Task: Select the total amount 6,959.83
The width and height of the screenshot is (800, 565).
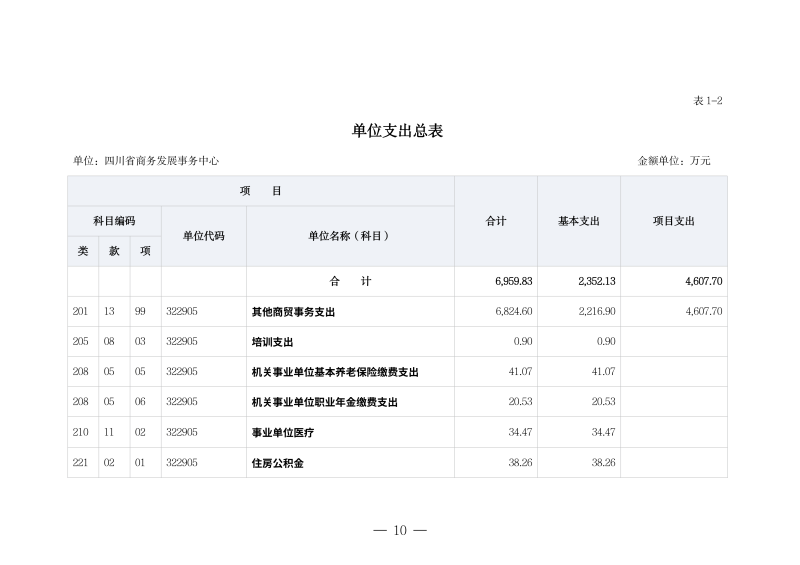Action: click(x=513, y=282)
